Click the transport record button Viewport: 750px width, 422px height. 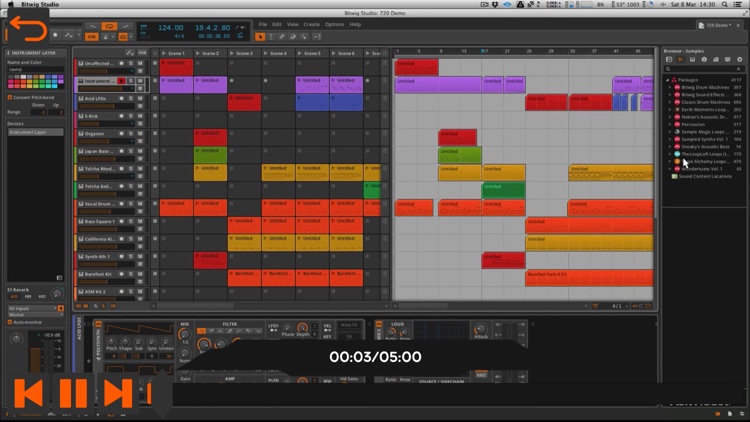(x=55, y=35)
